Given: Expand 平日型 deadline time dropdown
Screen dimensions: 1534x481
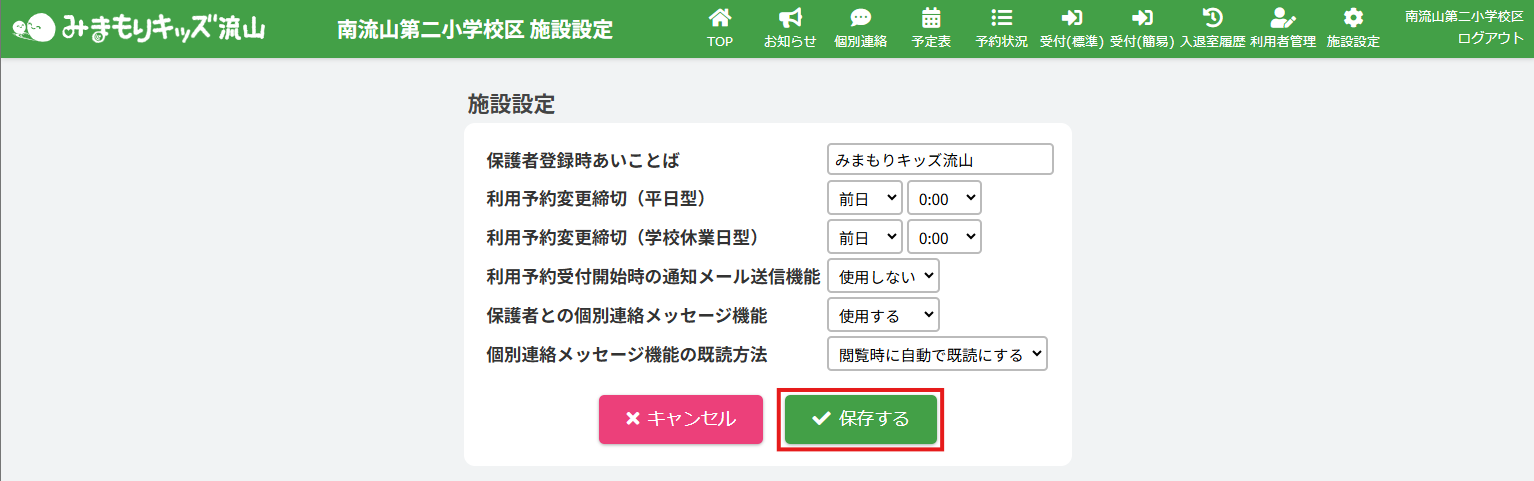Looking at the screenshot, I should click(x=944, y=198).
